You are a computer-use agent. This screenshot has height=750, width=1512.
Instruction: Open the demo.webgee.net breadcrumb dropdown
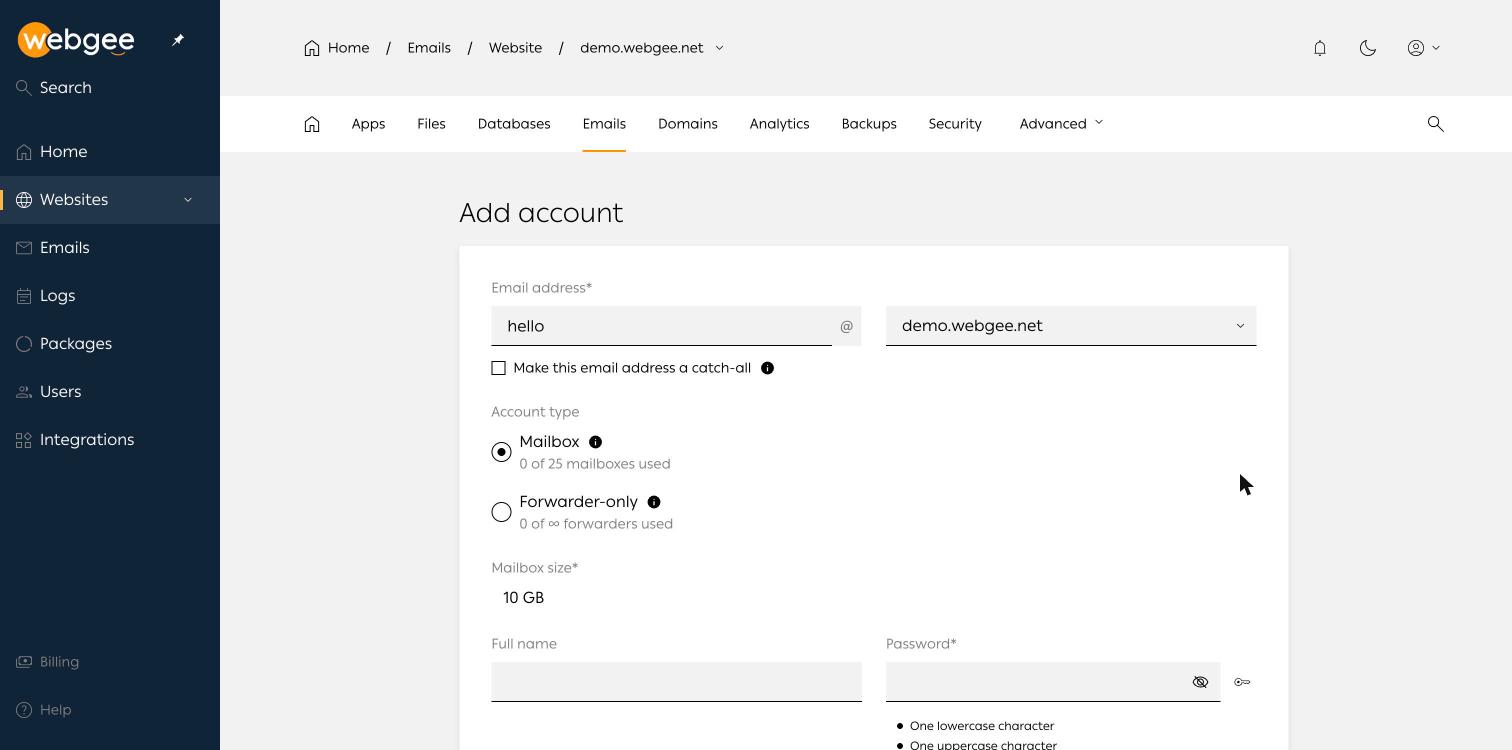point(652,48)
